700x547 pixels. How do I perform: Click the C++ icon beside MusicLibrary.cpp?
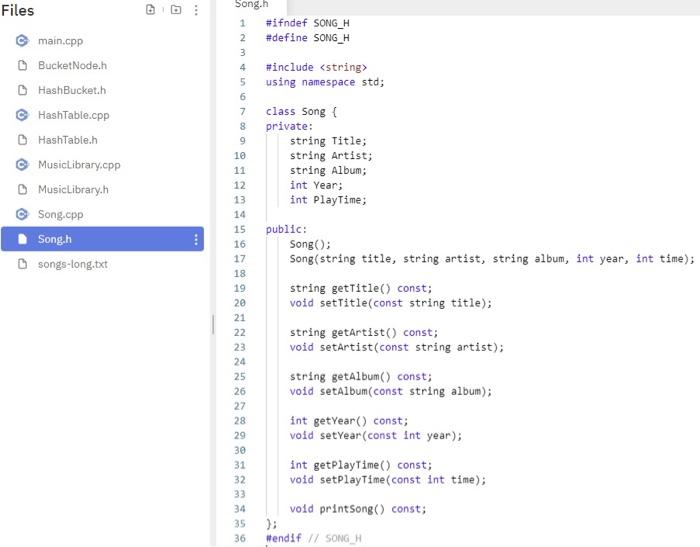pos(22,165)
